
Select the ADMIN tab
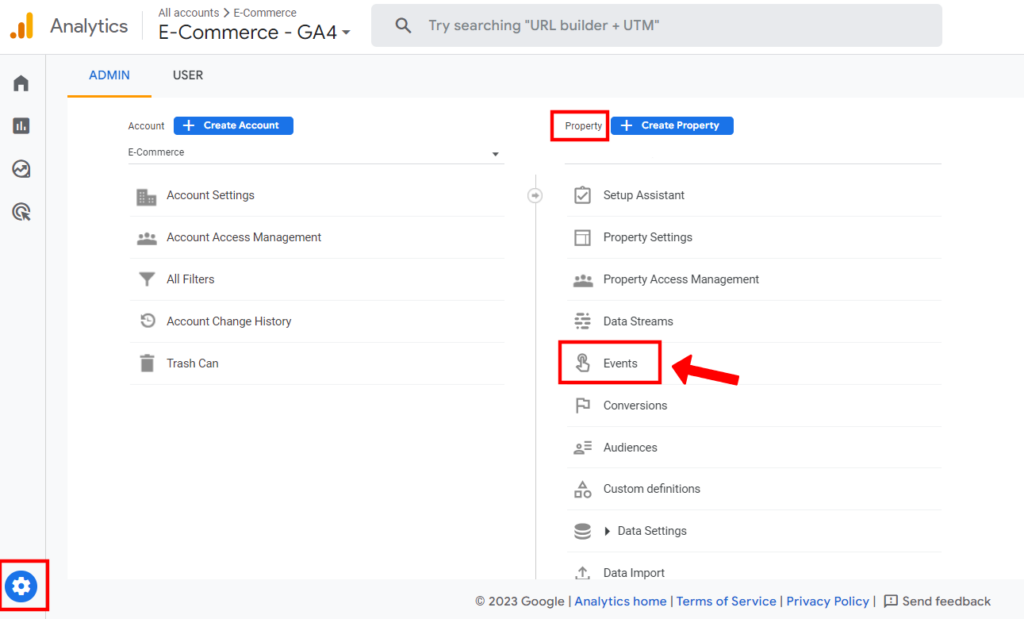pyautogui.click(x=109, y=75)
